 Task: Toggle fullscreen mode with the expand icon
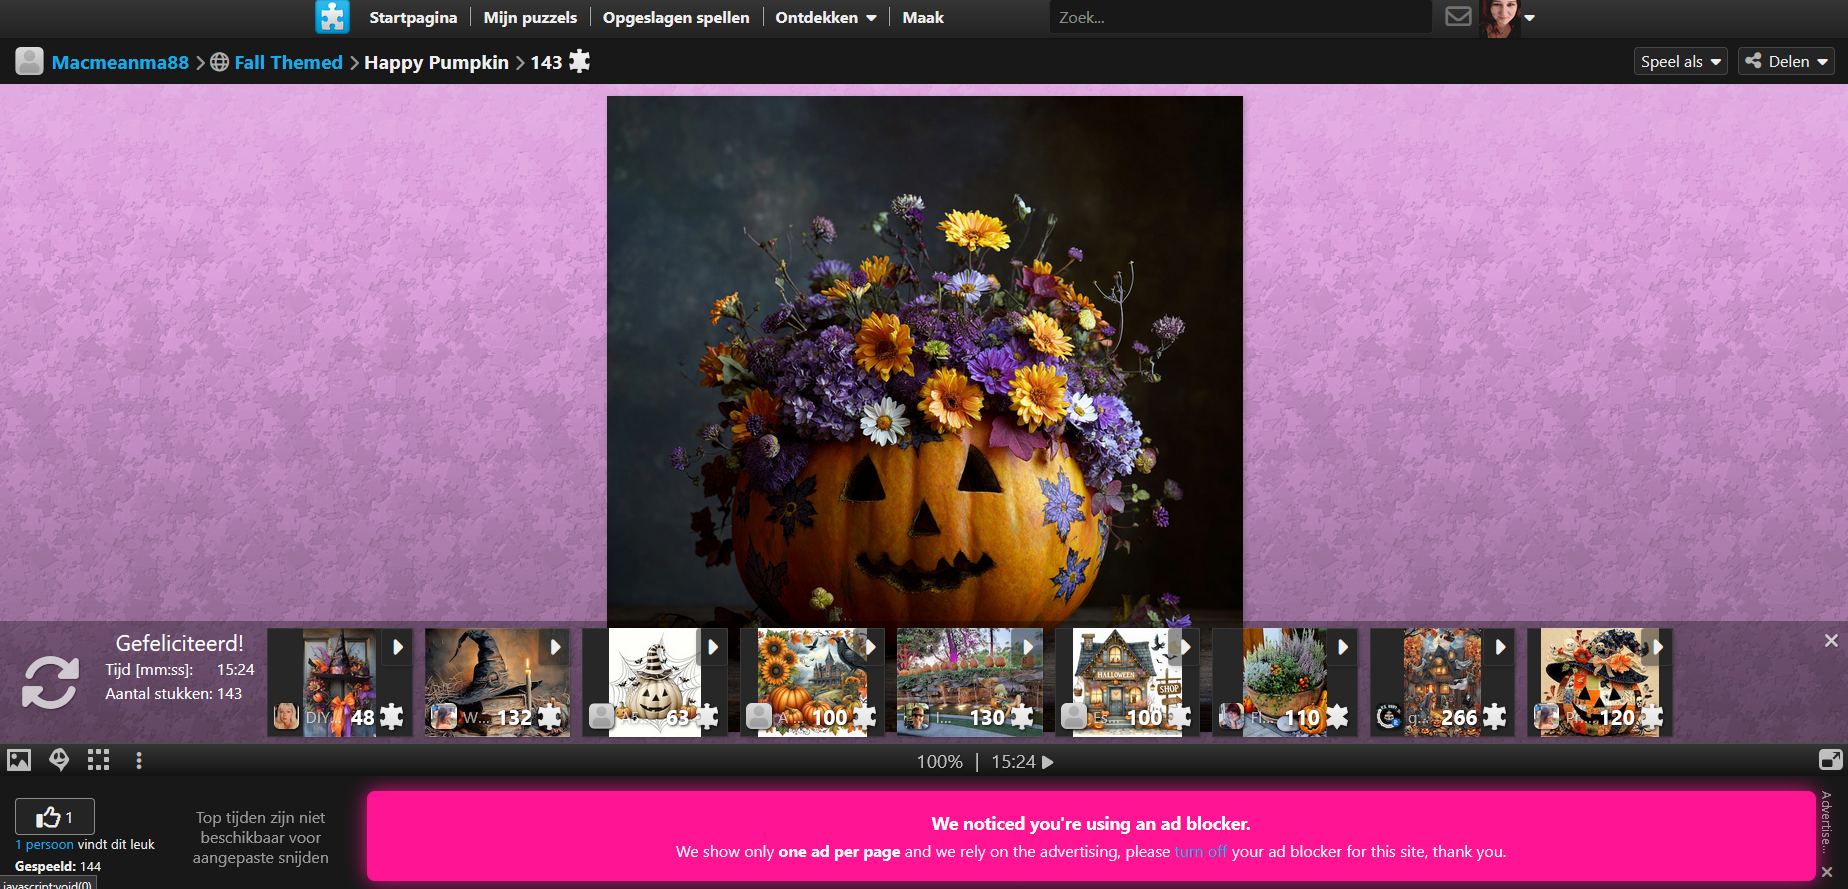(x=1830, y=760)
